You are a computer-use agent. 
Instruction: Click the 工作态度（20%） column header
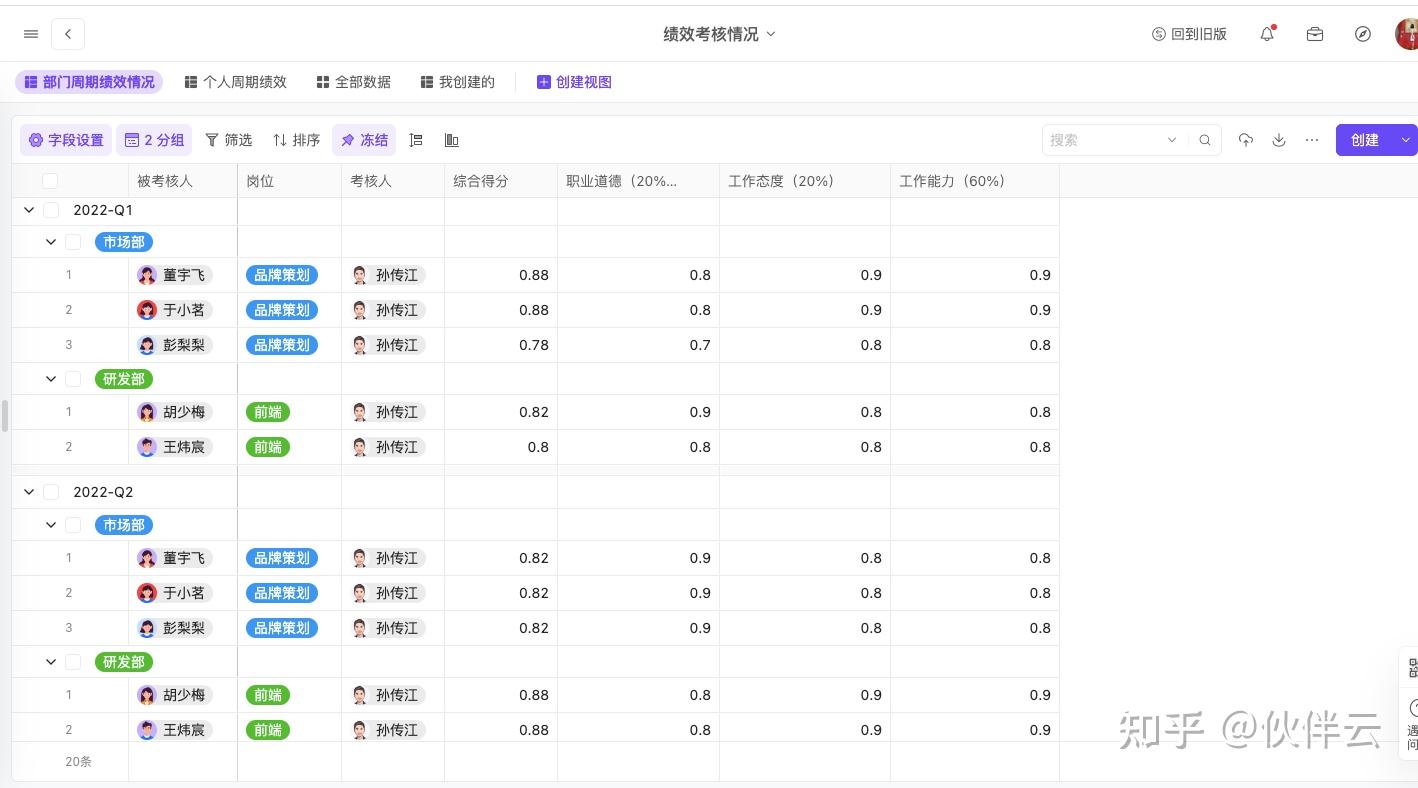(805, 181)
